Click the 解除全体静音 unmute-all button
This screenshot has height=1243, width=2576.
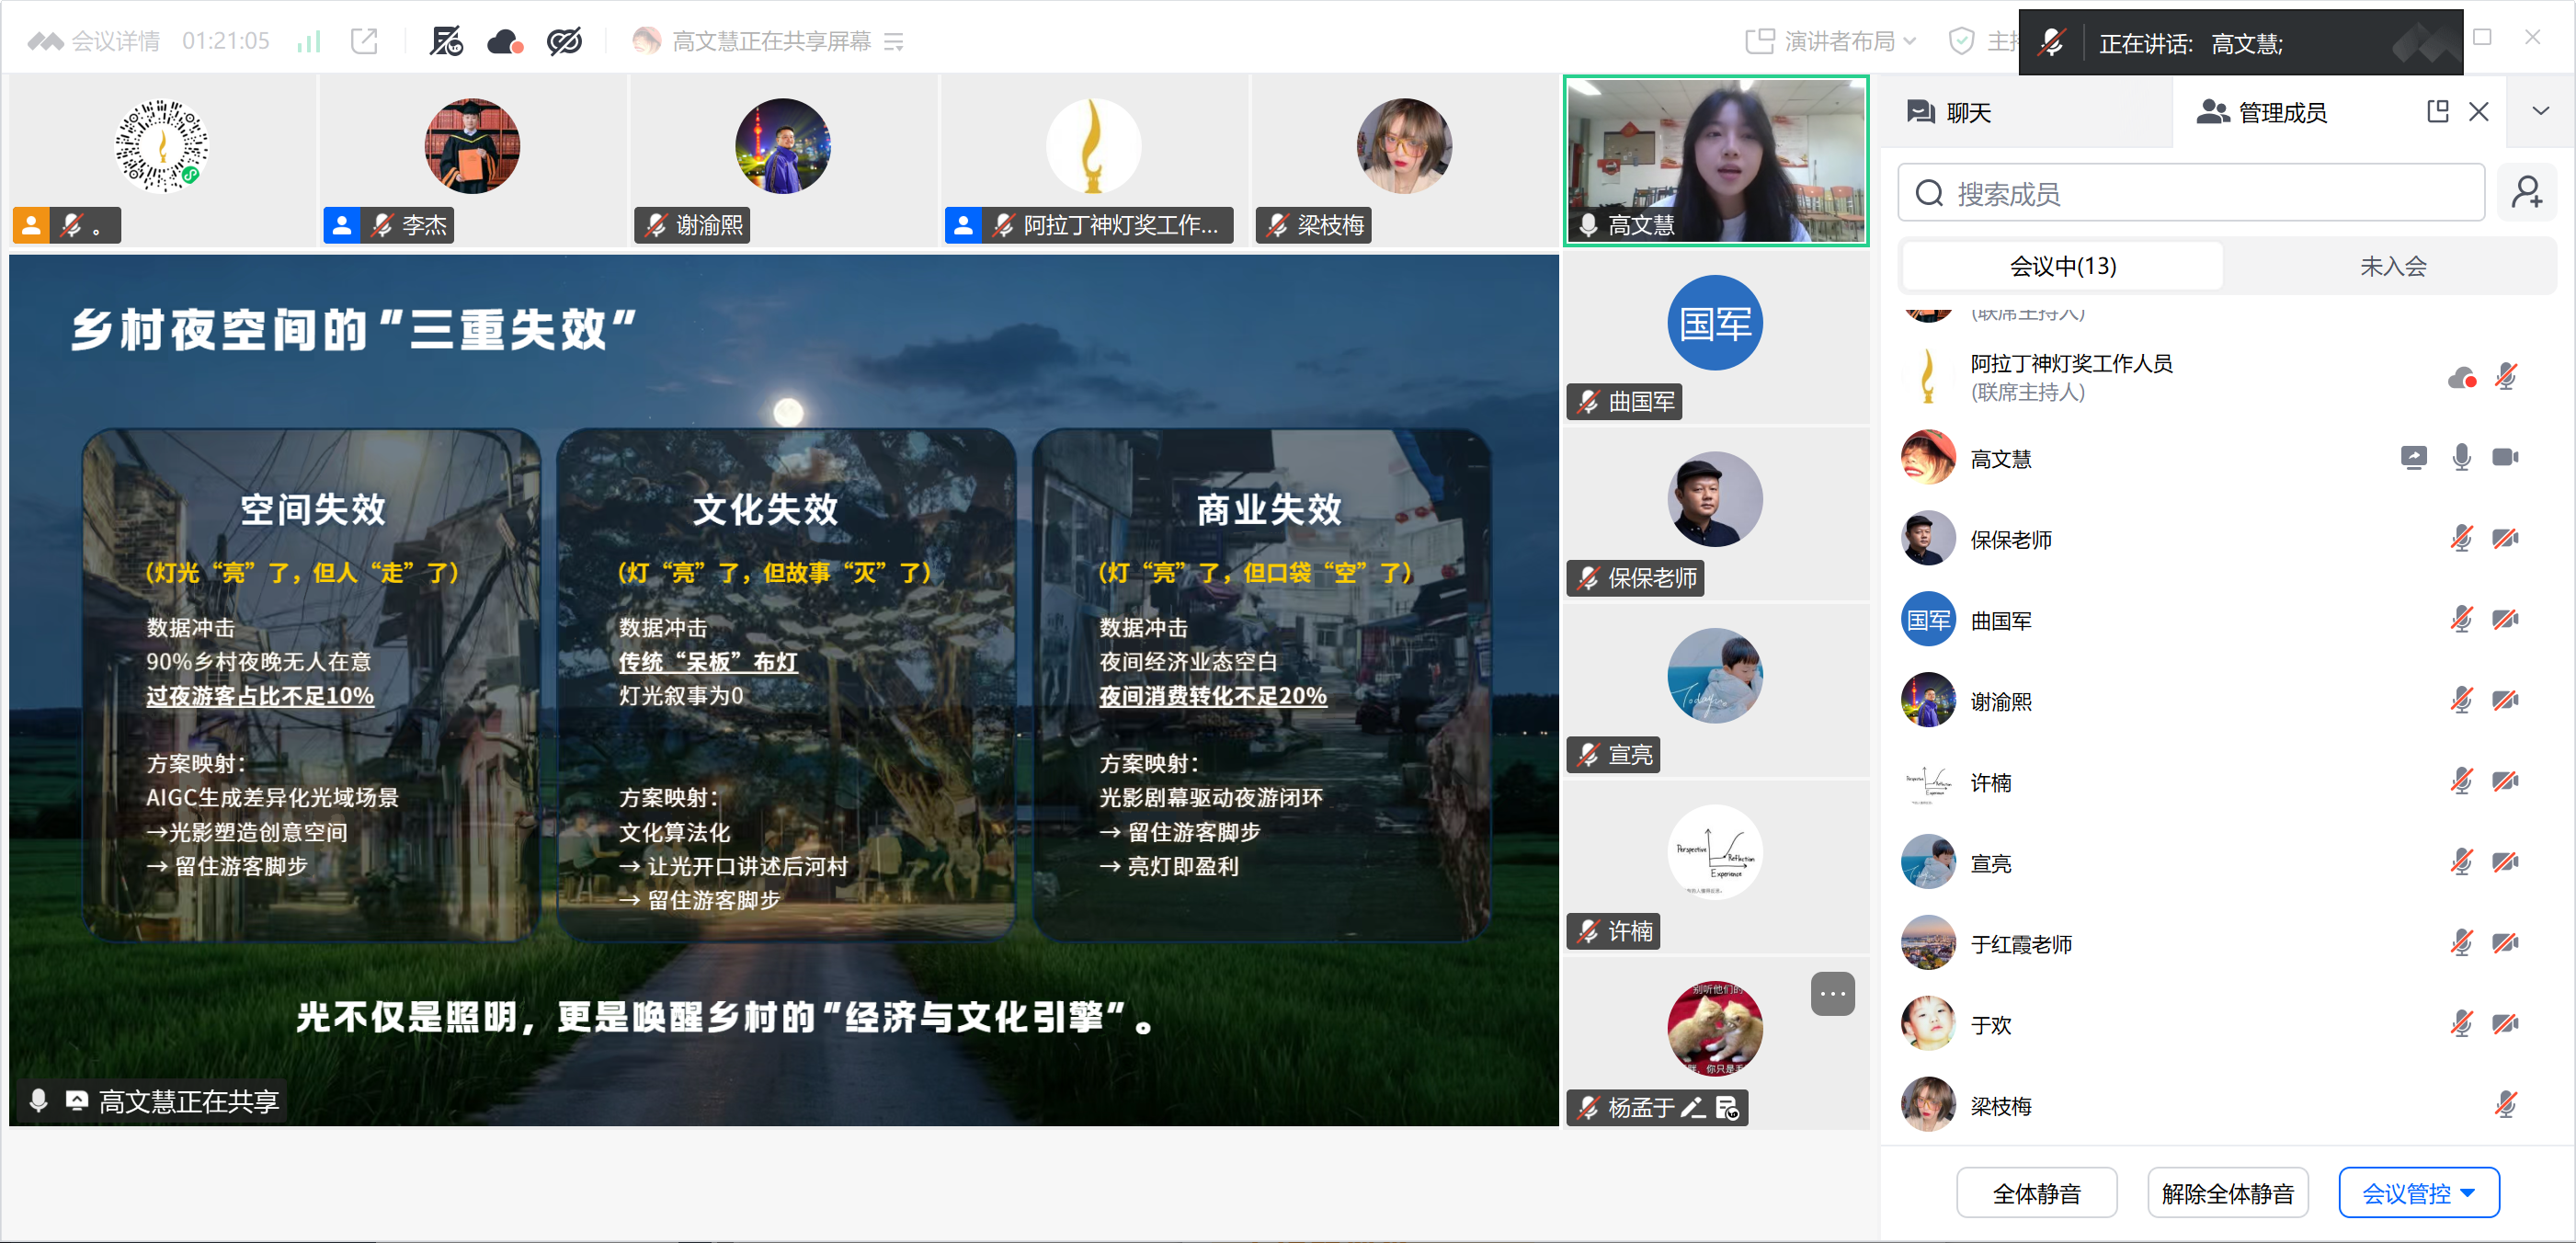(2227, 1192)
